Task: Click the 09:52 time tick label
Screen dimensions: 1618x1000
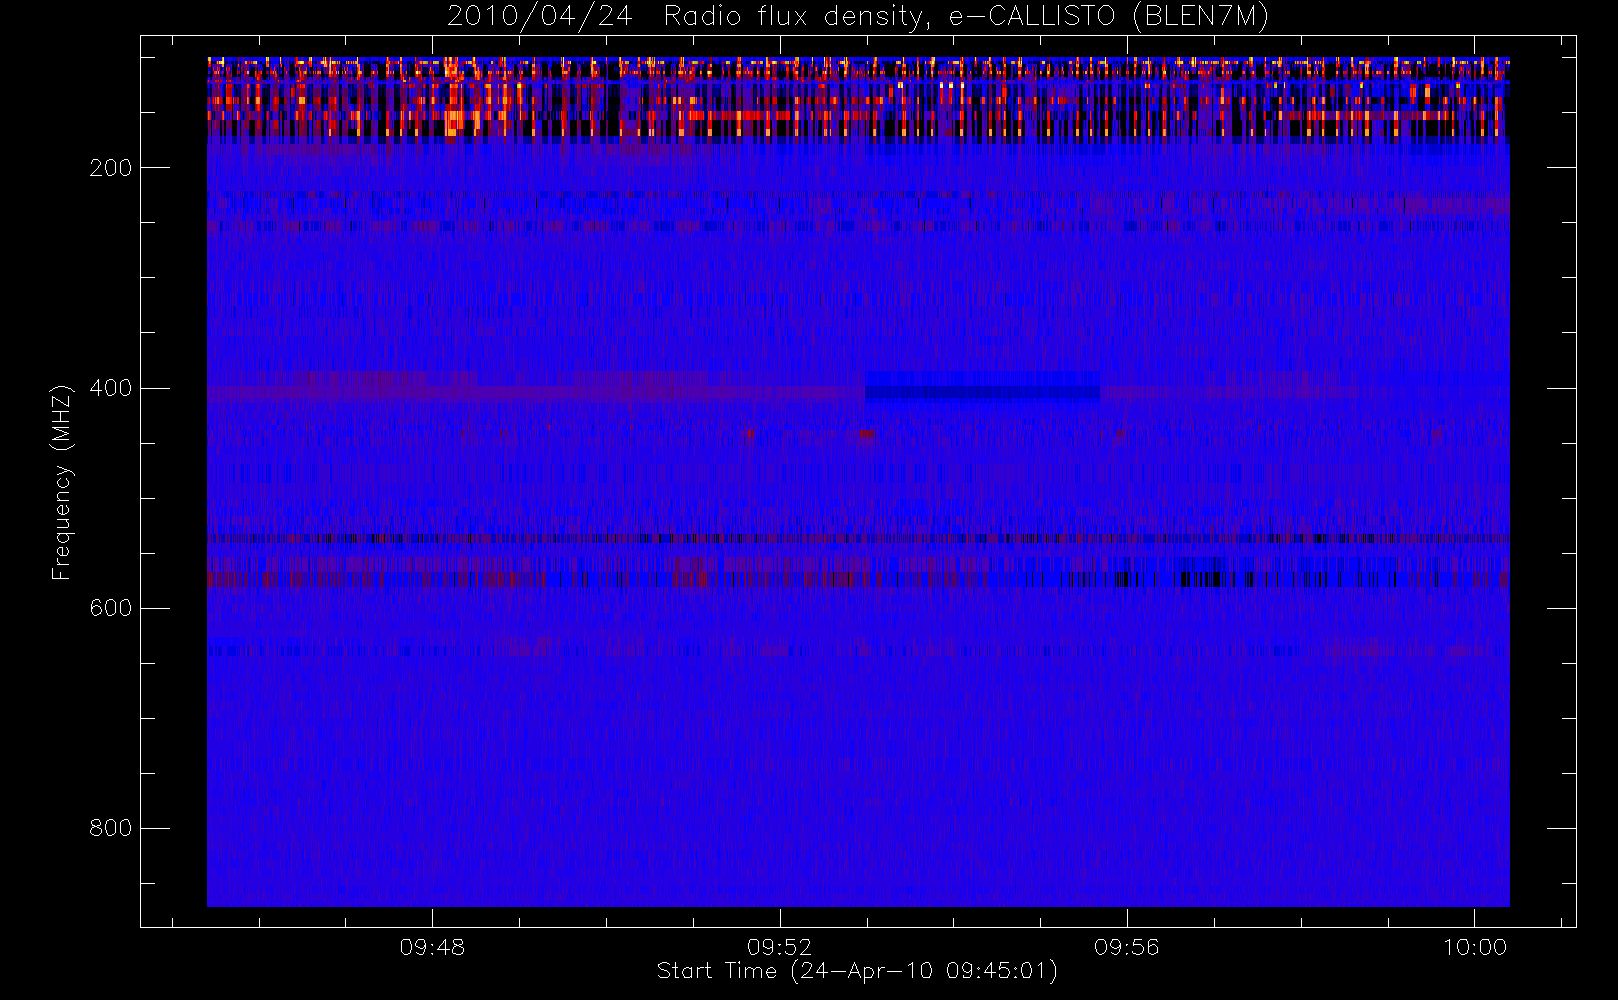Action: click(x=780, y=947)
